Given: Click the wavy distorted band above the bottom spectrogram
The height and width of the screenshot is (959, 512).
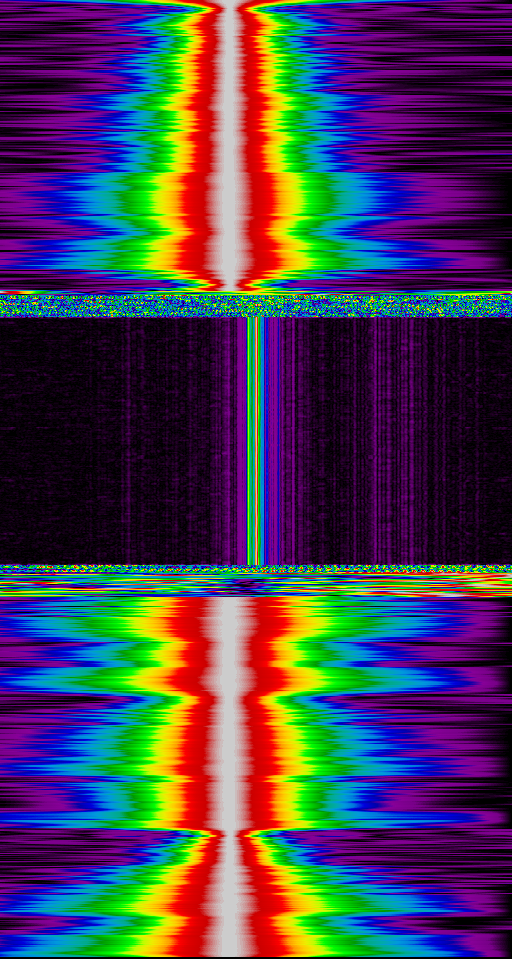Looking at the screenshot, I should [256, 585].
